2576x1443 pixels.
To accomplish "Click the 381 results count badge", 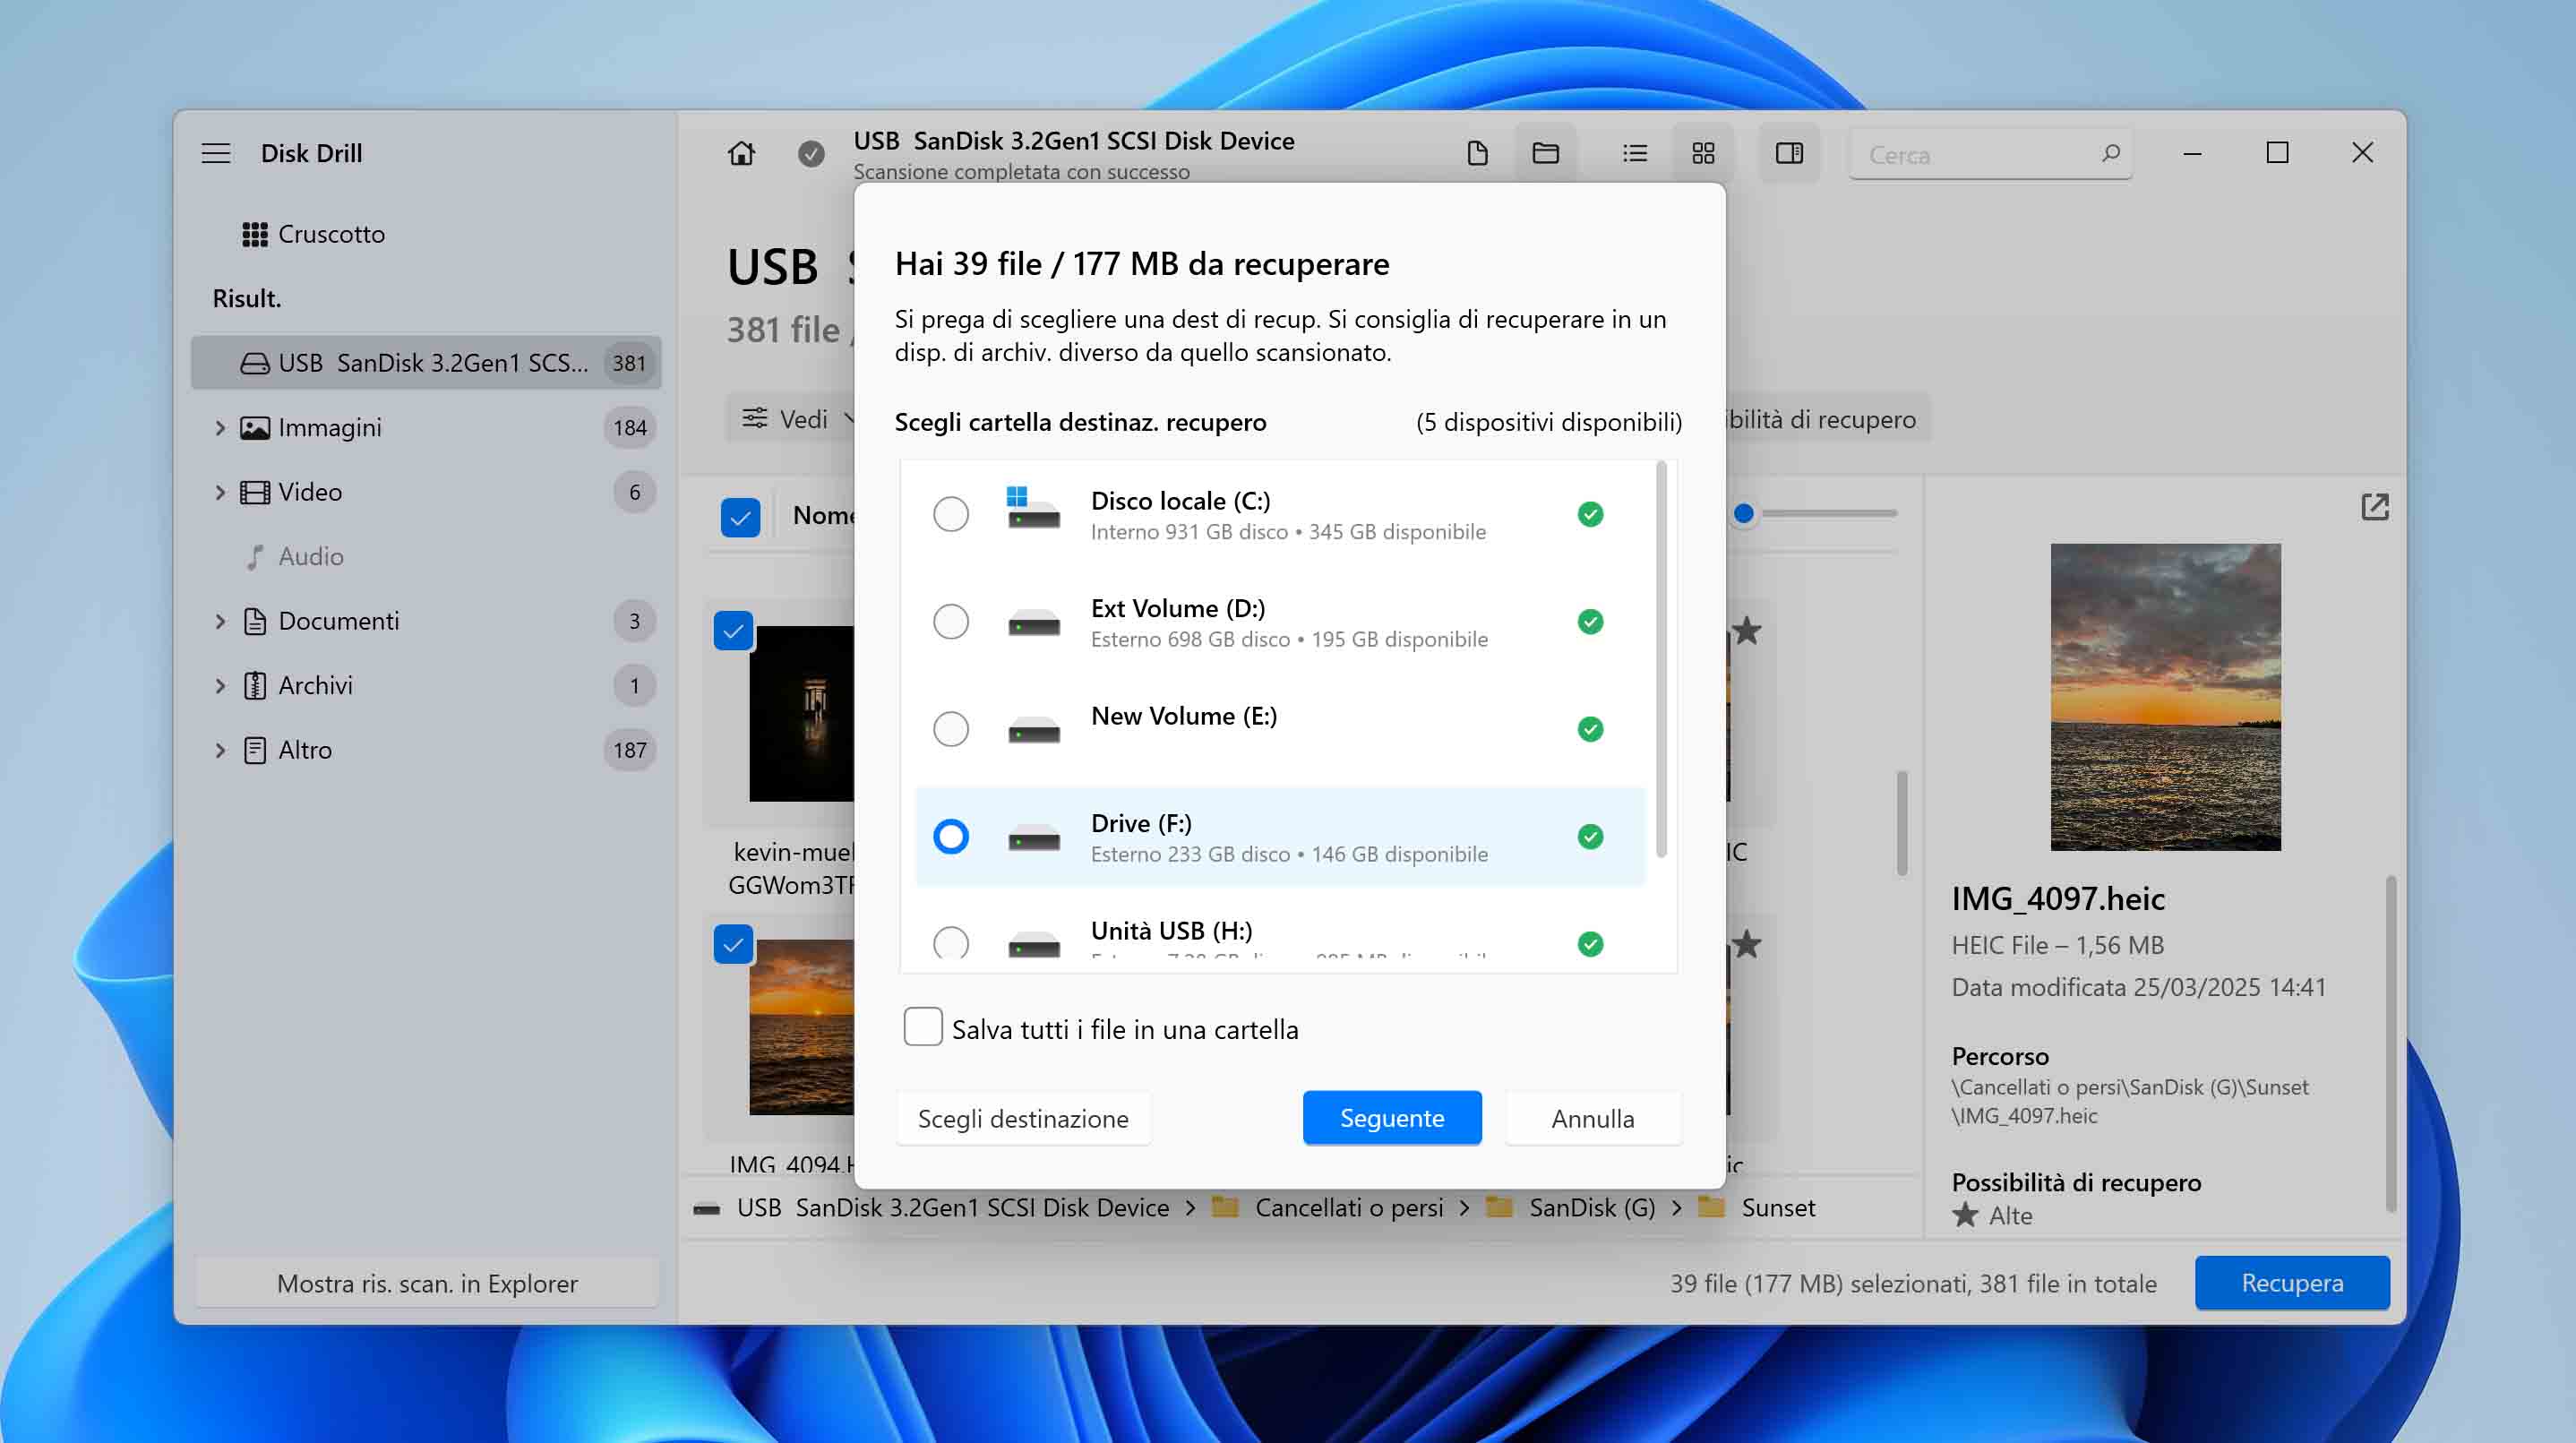I will (x=629, y=363).
